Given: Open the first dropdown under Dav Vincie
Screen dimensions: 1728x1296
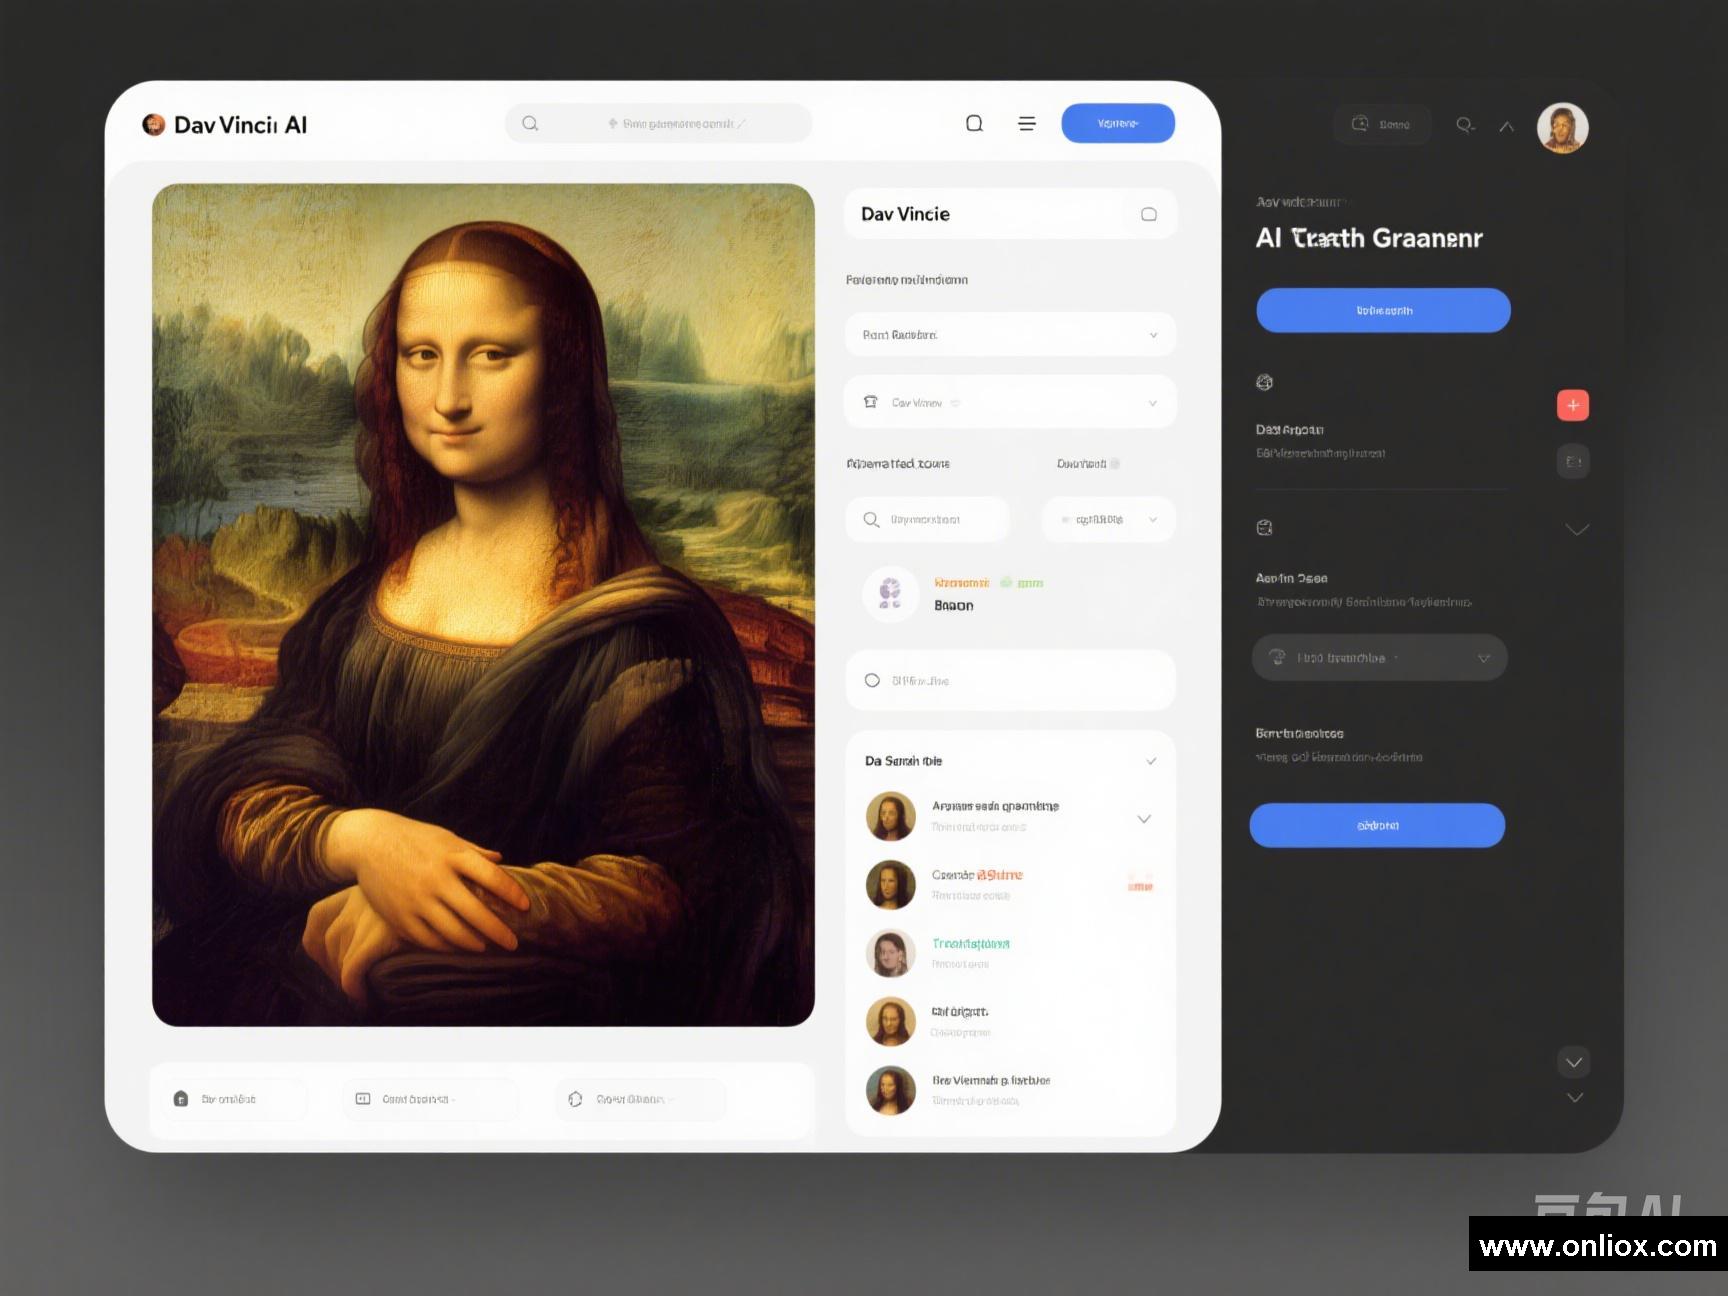Looking at the screenshot, I should [x=1010, y=334].
